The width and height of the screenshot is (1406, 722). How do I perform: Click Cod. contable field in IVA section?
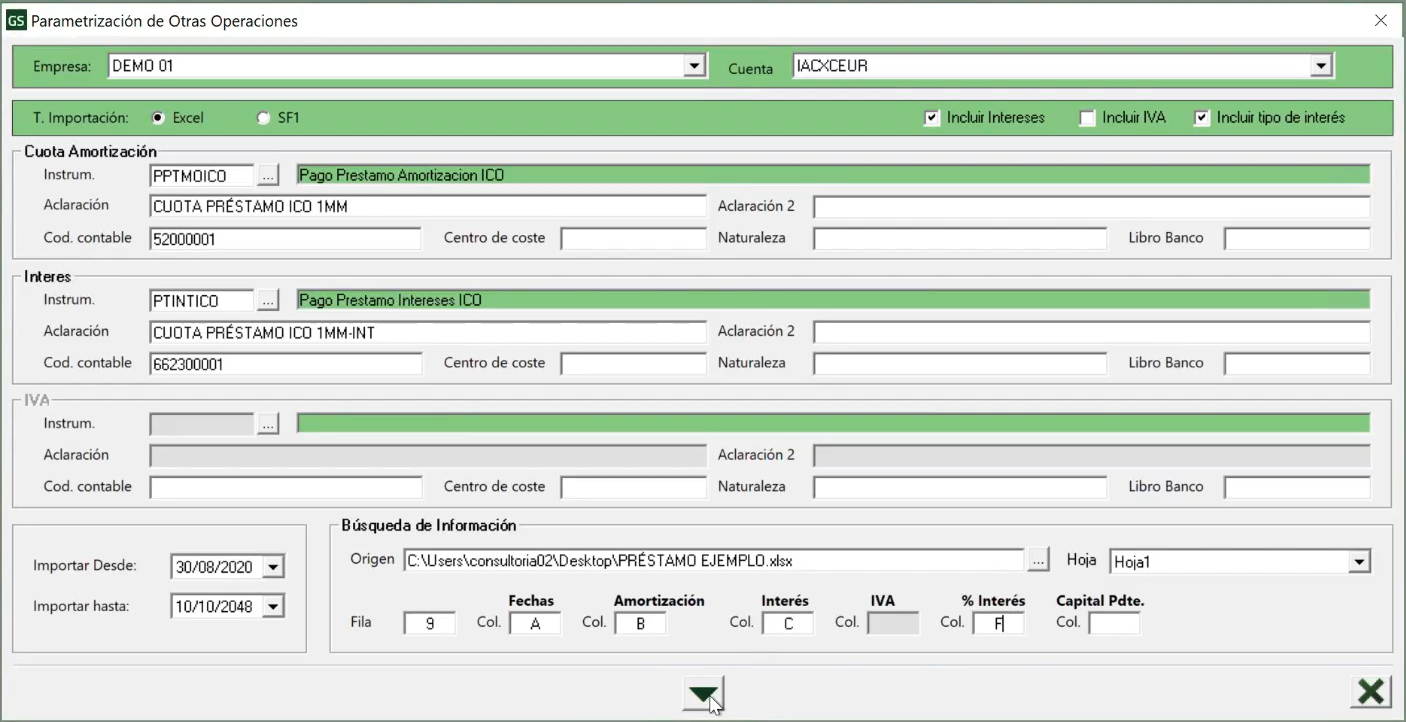[x=286, y=488]
